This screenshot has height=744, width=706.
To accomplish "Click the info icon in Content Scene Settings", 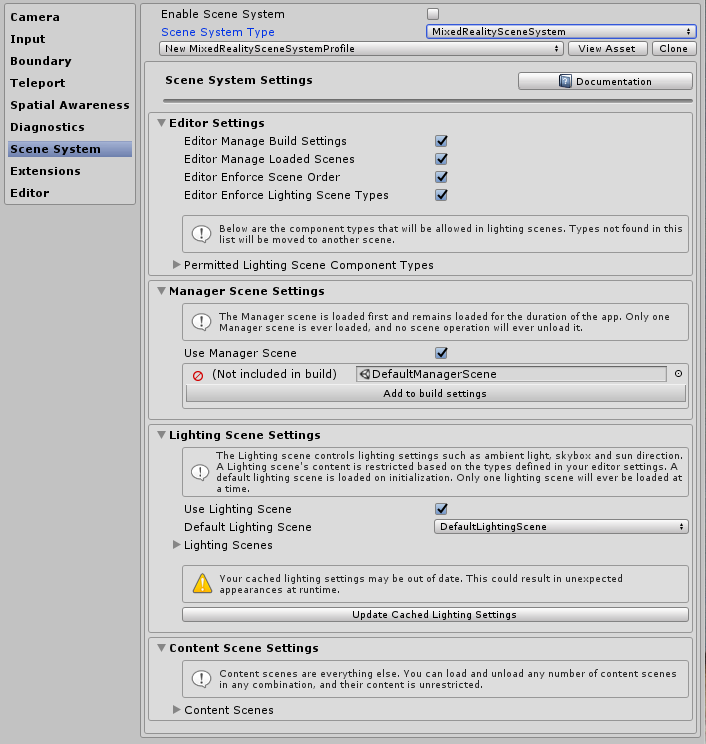I will (202, 680).
